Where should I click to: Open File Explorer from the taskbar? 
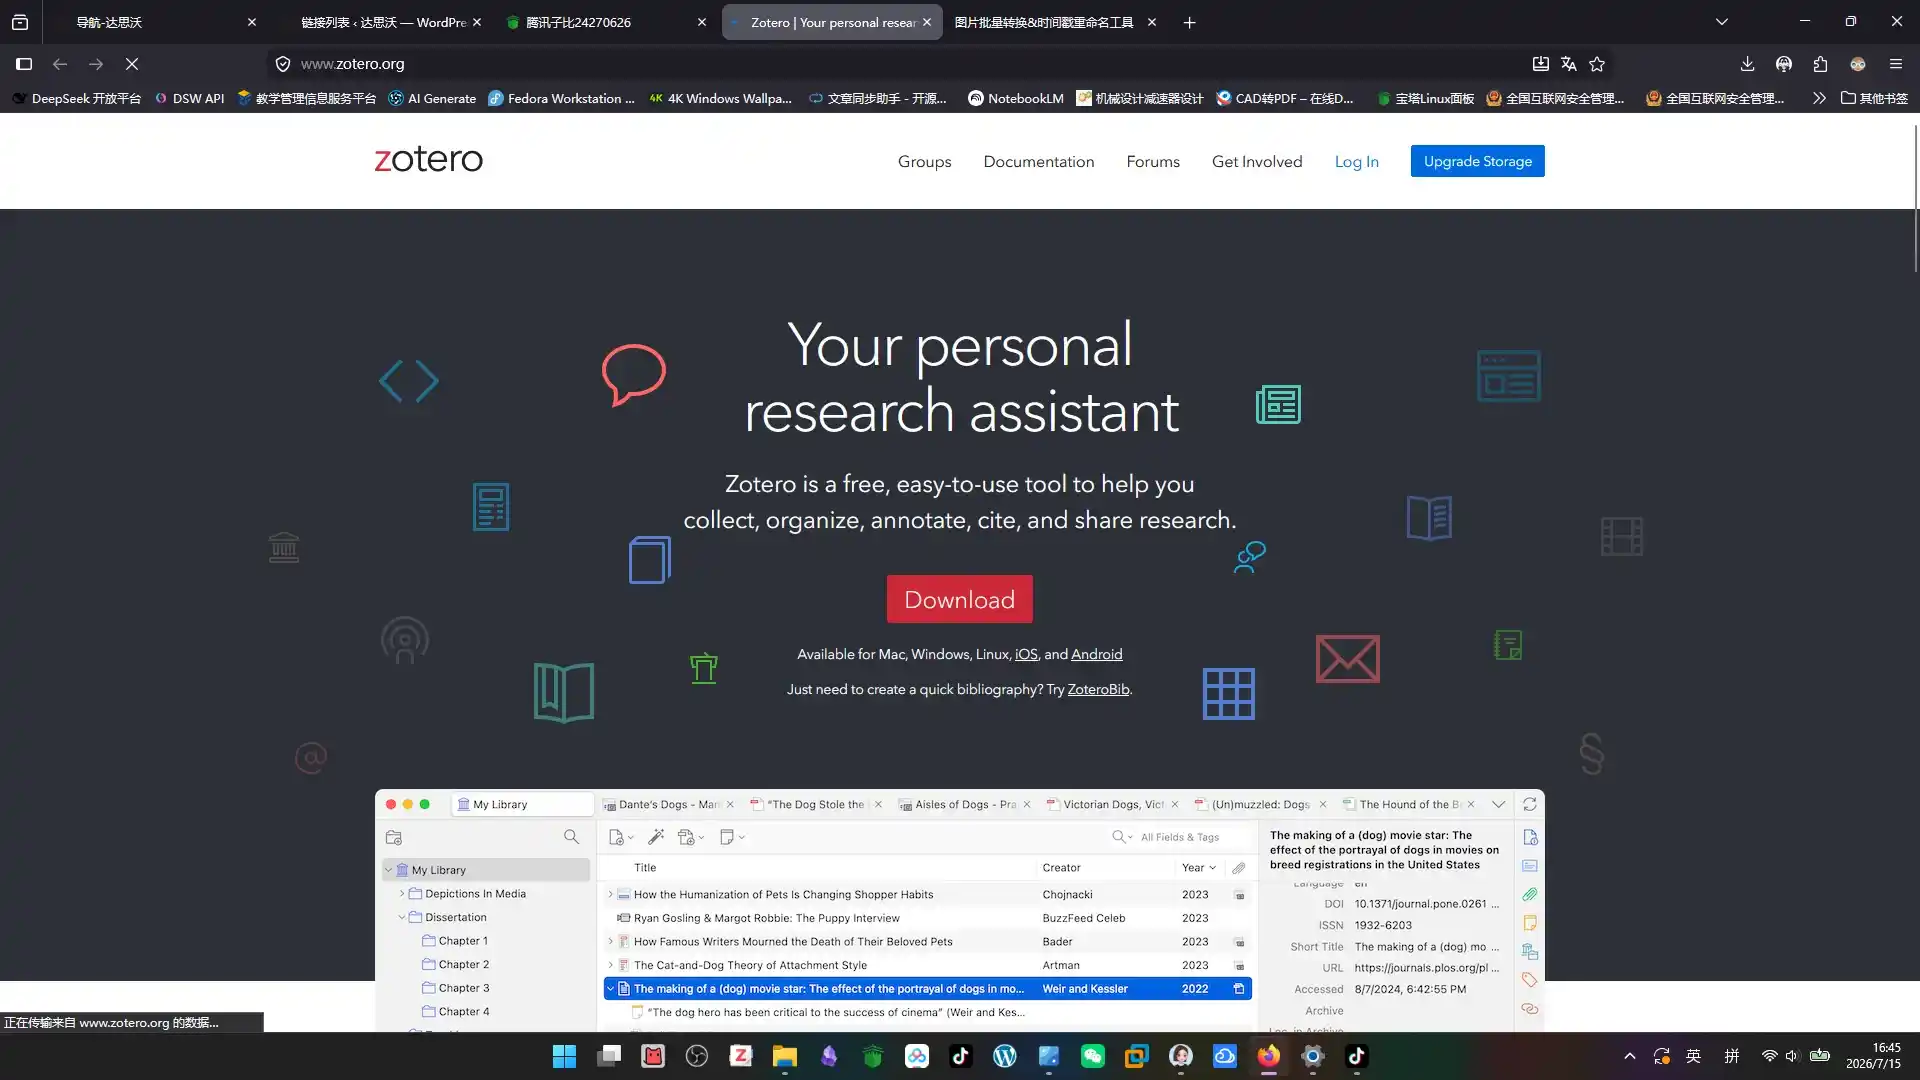pyautogui.click(x=785, y=1056)
